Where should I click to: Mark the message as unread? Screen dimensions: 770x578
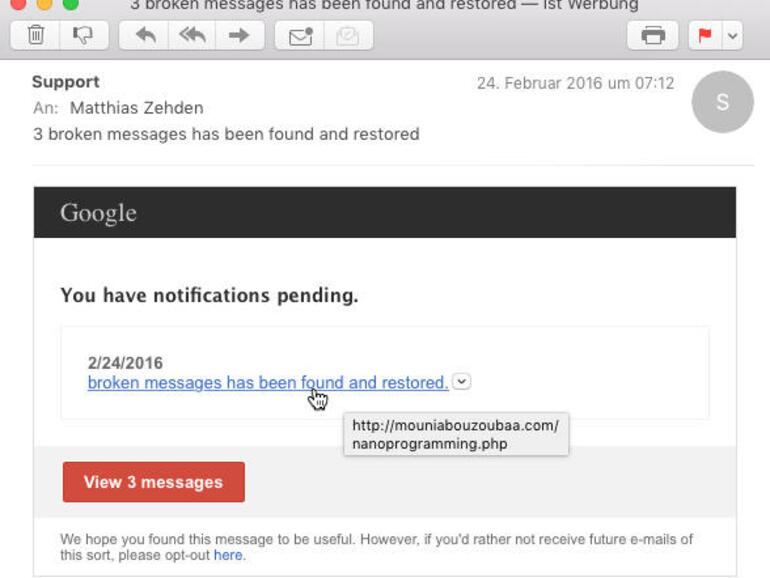[x=300, y=37]
